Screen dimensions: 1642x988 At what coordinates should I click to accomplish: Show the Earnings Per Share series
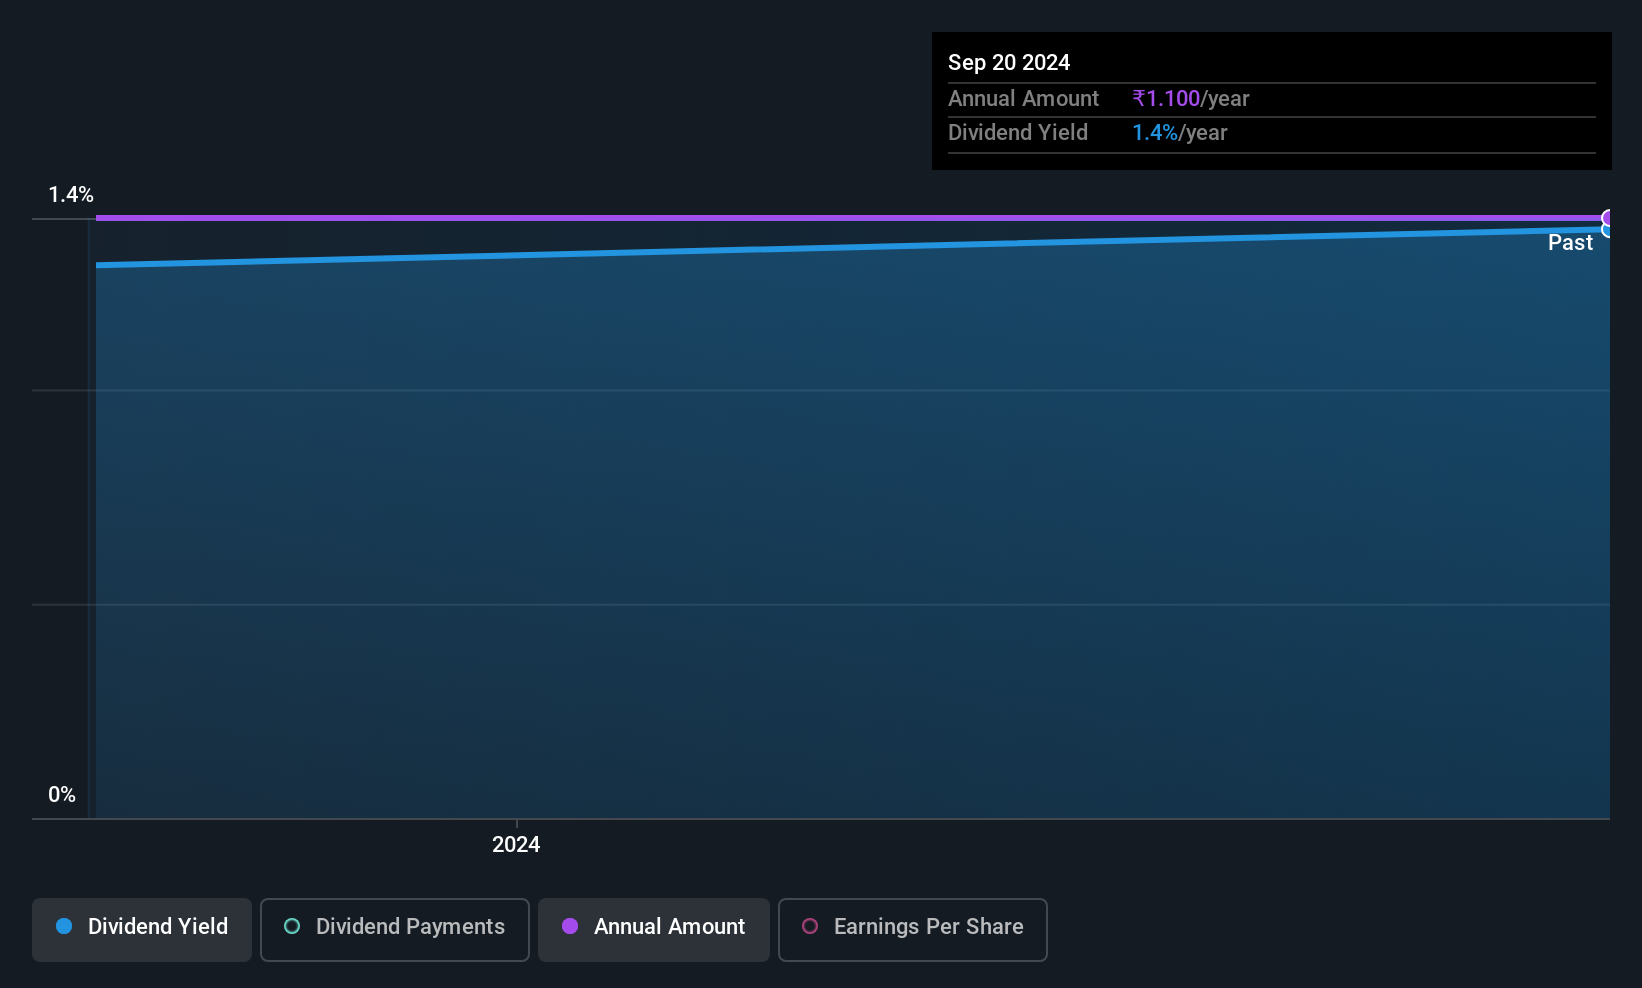(913, 929)
